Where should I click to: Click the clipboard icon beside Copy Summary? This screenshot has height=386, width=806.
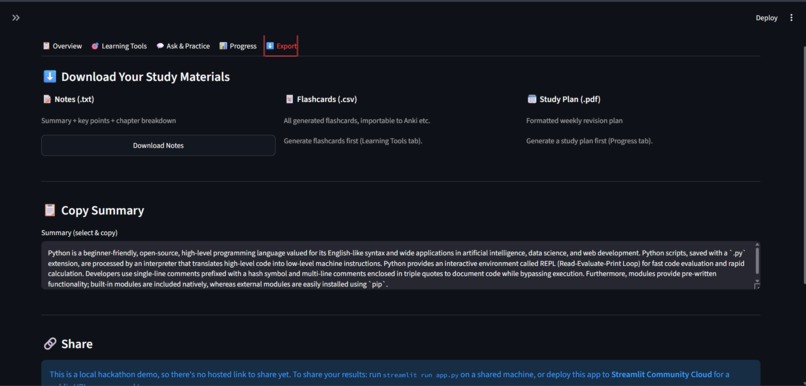tap(50, 210)
